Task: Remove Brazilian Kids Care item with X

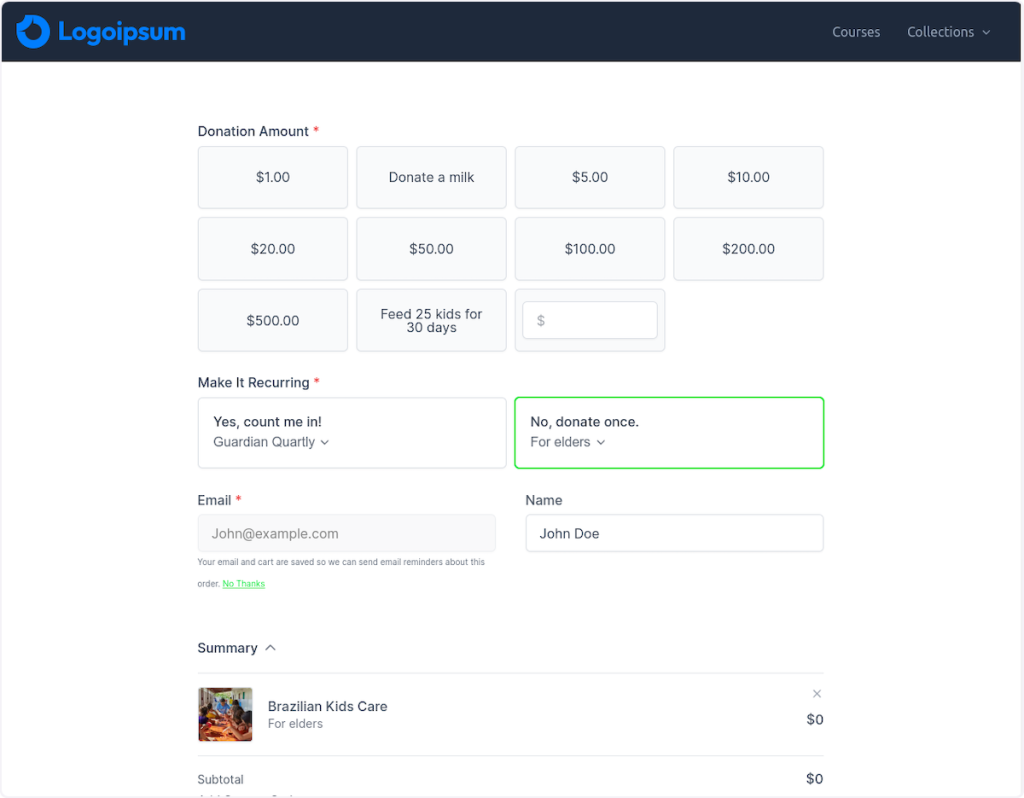Action: click(x=816, y=694)
